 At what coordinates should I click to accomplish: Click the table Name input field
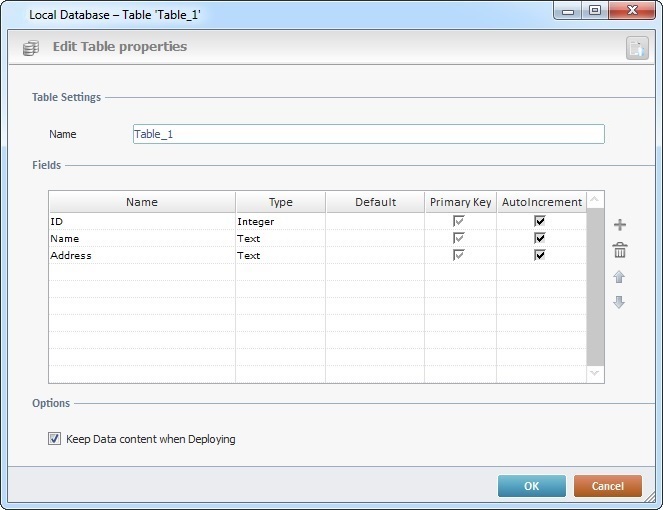368,134
